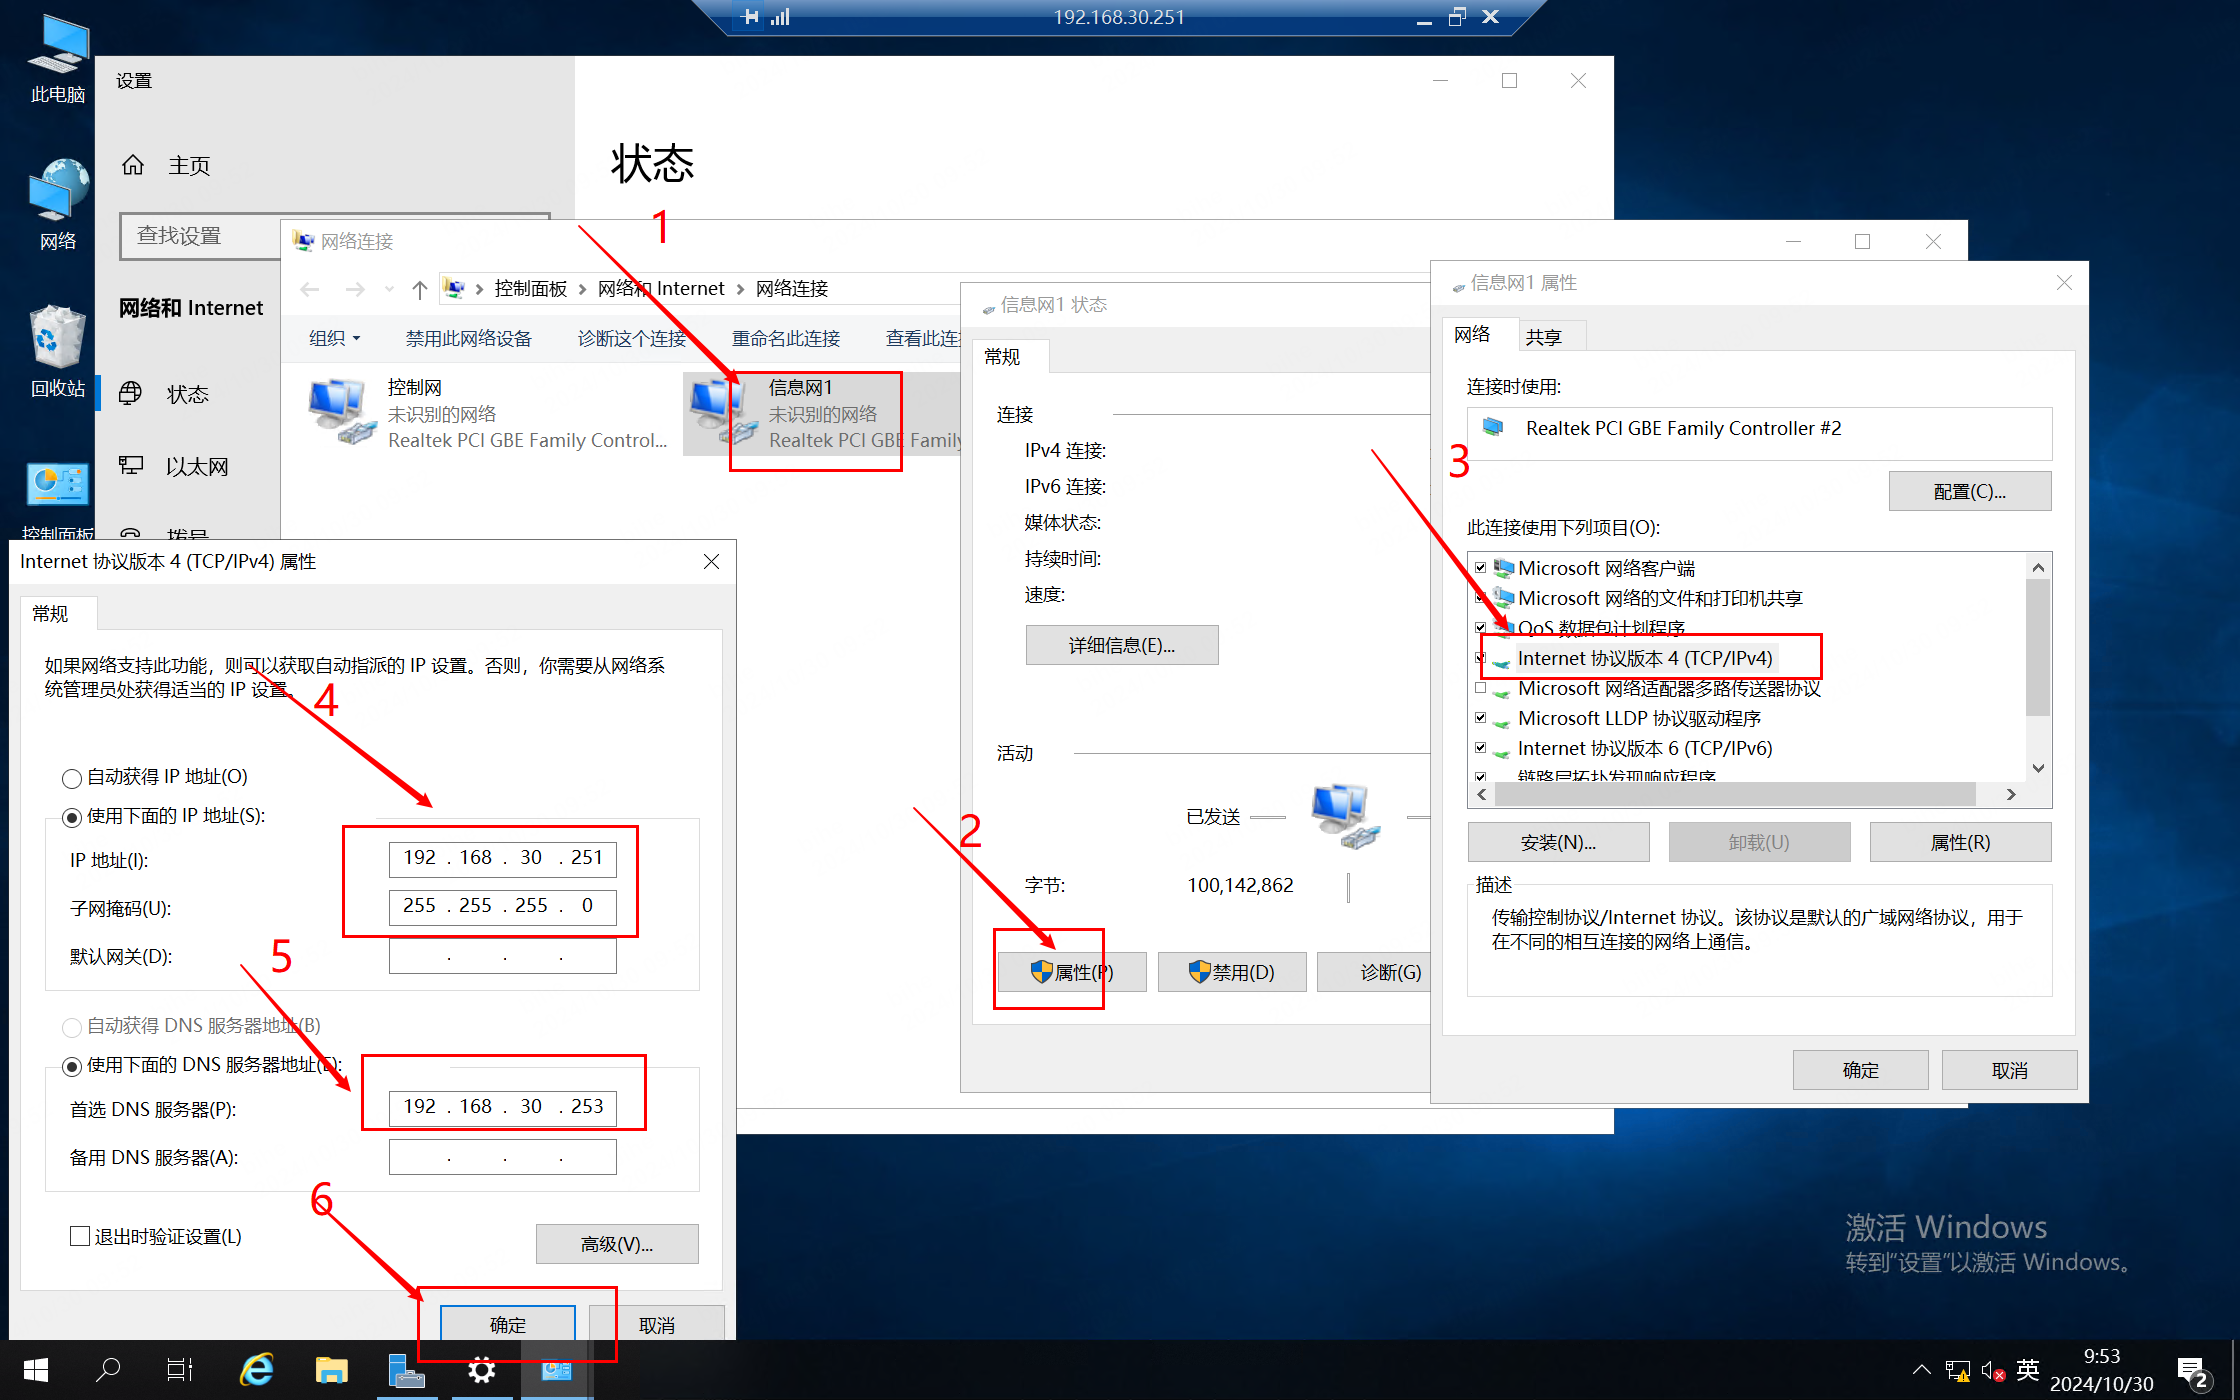Open File Explorer from the taskbar
Viewport: 2240px width, 1400px height.
331,1369
